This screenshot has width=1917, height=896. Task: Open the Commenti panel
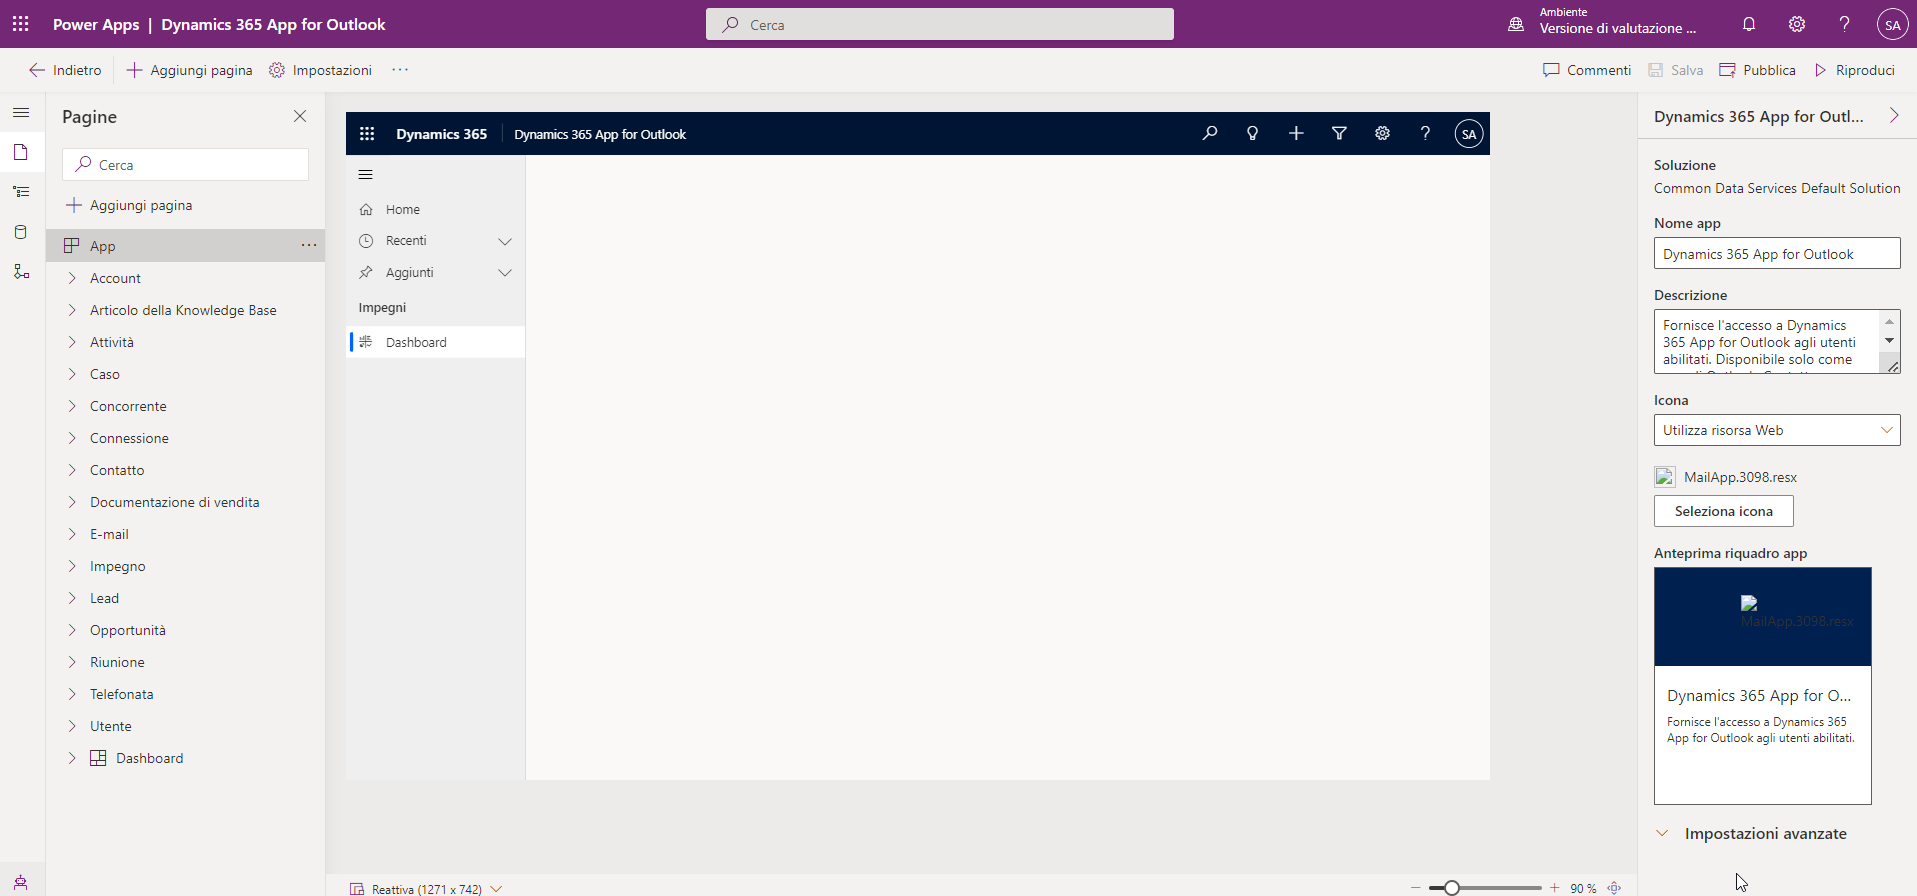[1587, 70]
